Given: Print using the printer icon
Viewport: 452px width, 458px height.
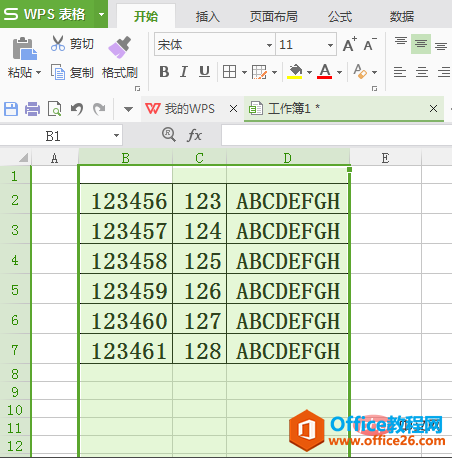Looking at the screenshot, I should 32,109.
